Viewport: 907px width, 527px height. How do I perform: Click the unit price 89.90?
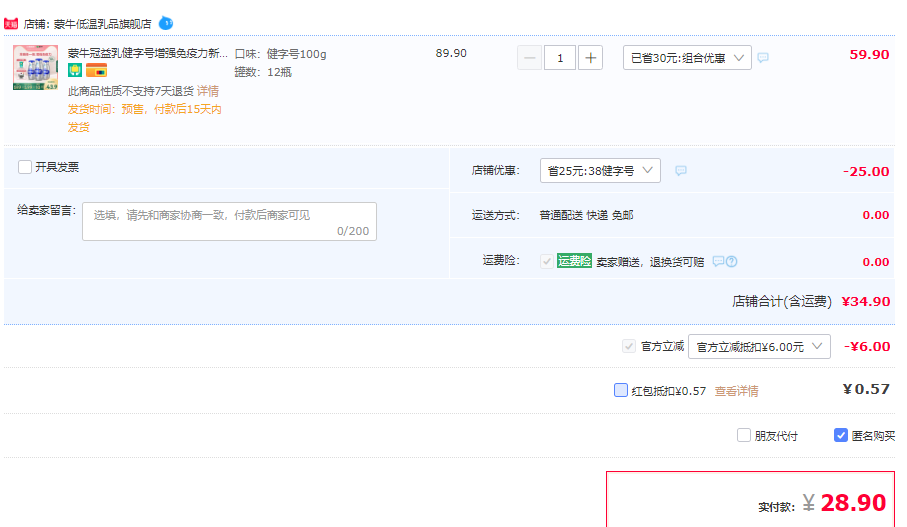(451, 53)
